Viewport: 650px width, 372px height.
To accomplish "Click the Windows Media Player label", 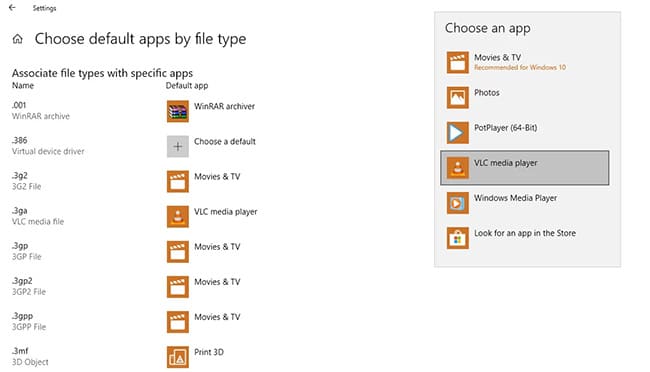I will pos(515,198).
